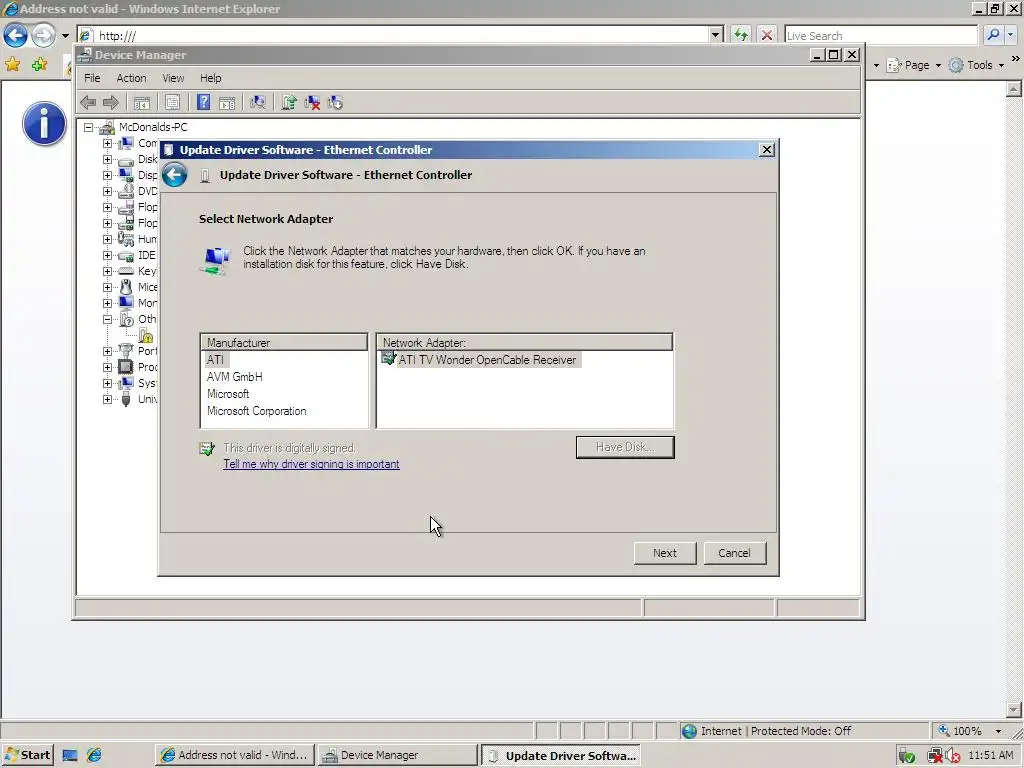
Task: Select the Processors category chip icon
Action: click(x=125, y=367)
